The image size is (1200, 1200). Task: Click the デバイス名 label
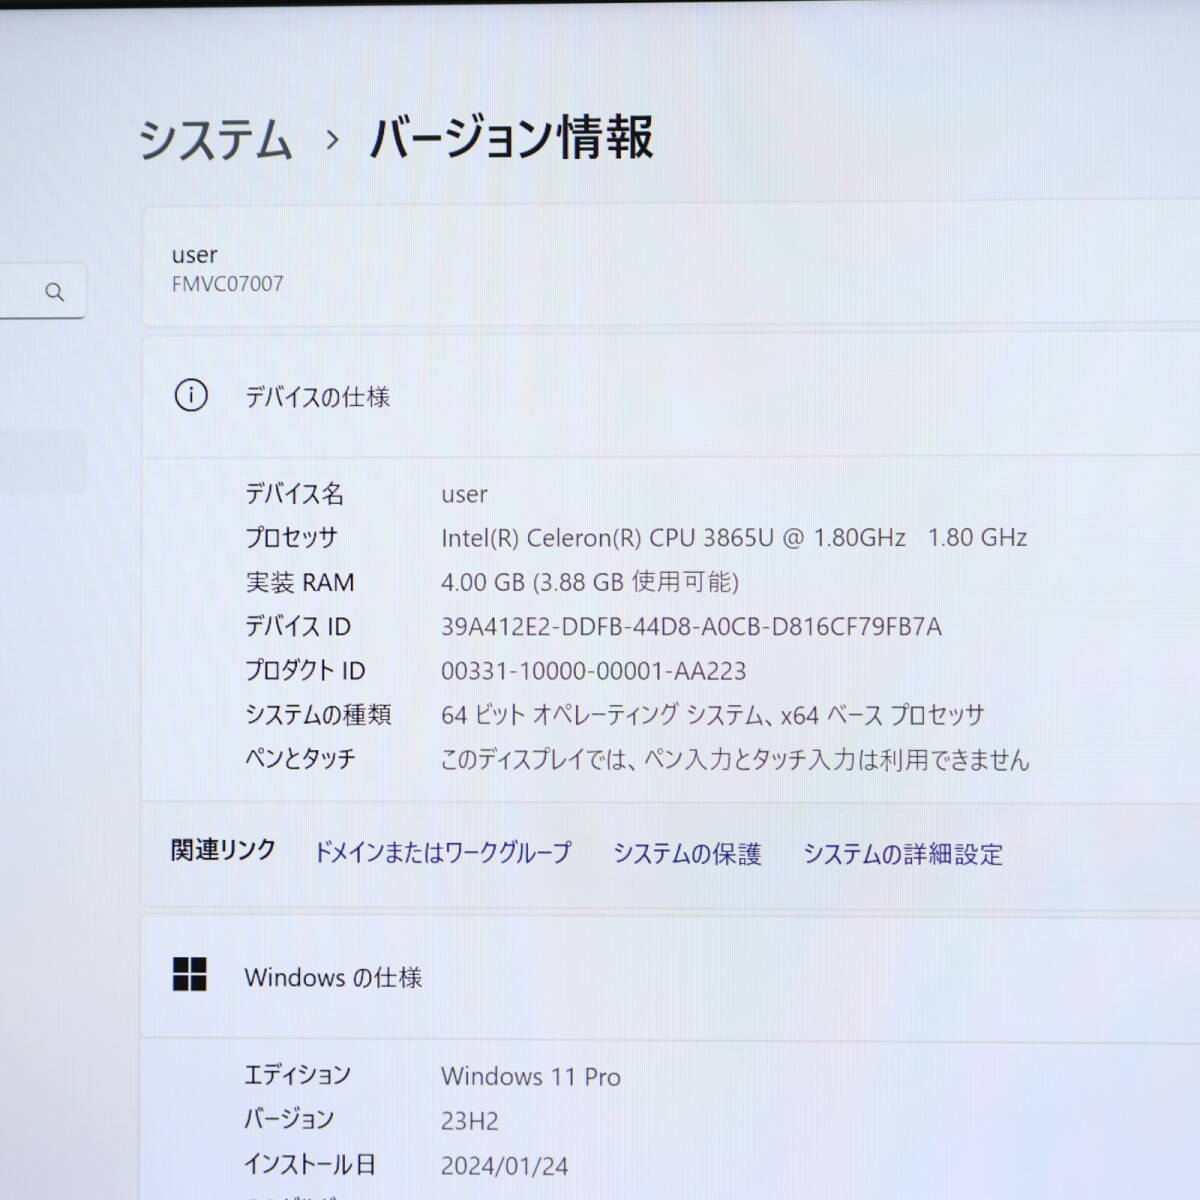click(x=294, y=494)
